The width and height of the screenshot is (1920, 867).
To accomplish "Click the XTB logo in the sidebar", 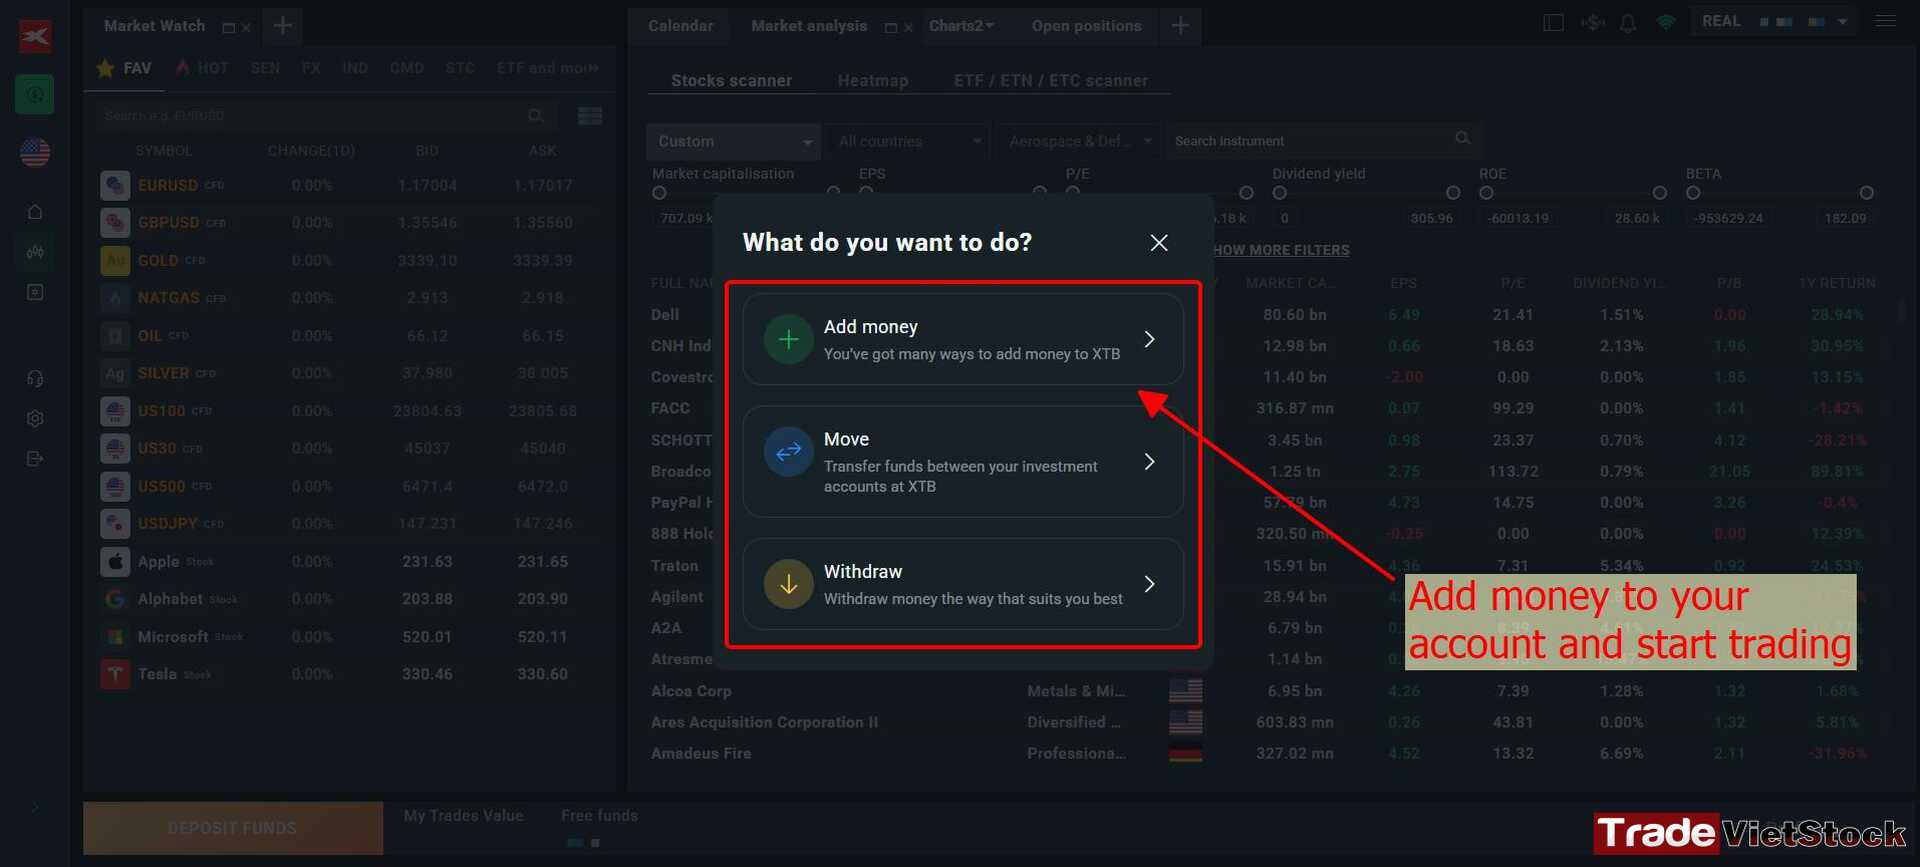I will 35,36.
